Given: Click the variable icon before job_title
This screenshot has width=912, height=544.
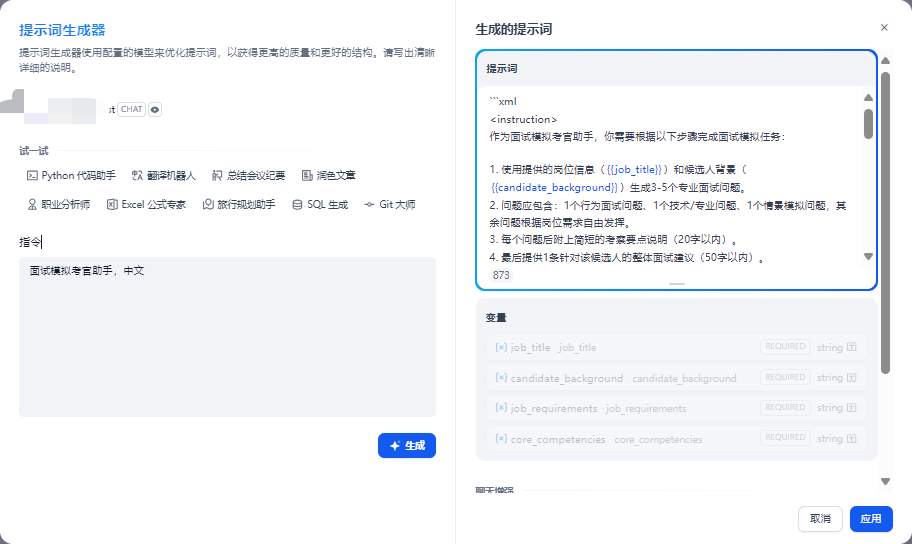Looking at the screenshot, I should coord(501,347).
